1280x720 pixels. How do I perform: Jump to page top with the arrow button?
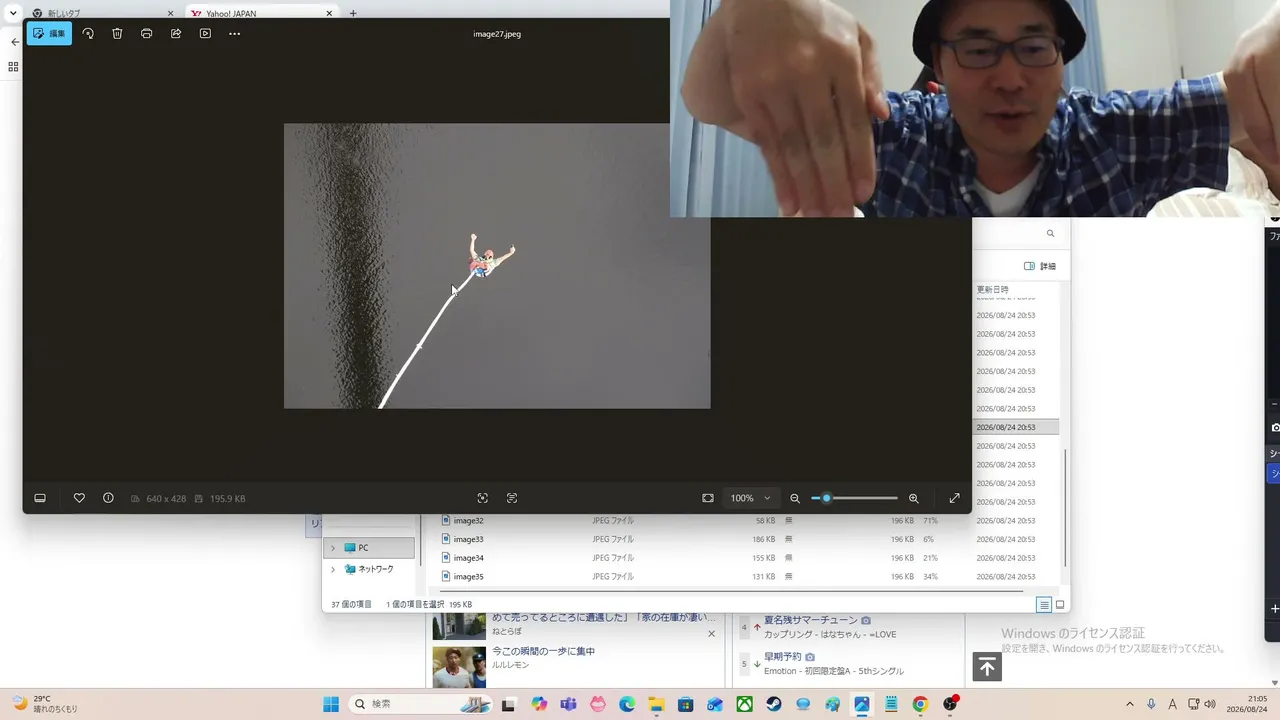pyautogui.click(x=987, y=667)
